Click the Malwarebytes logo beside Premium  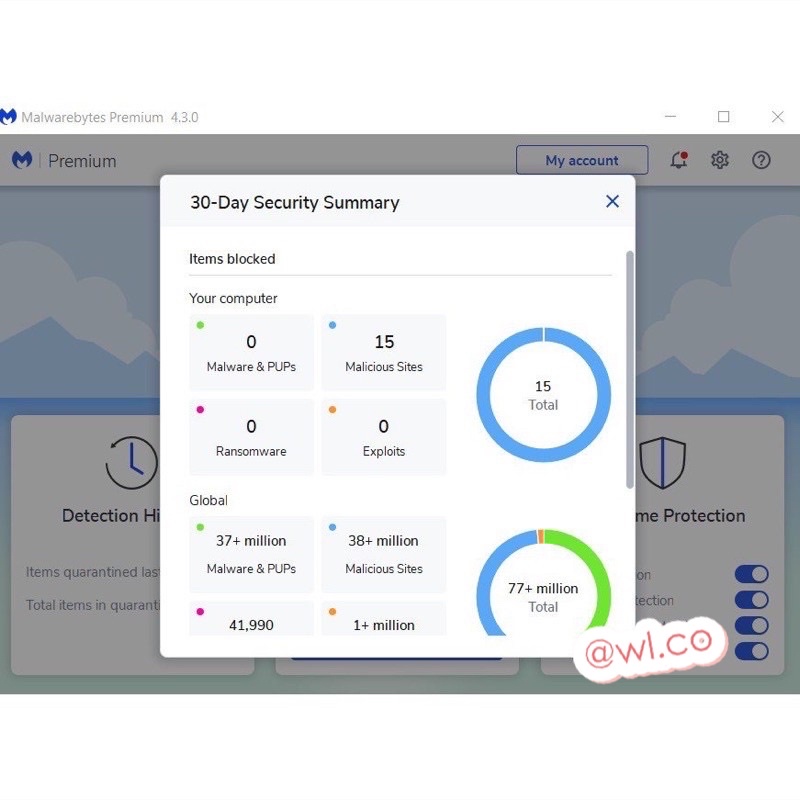coord(22,160)
